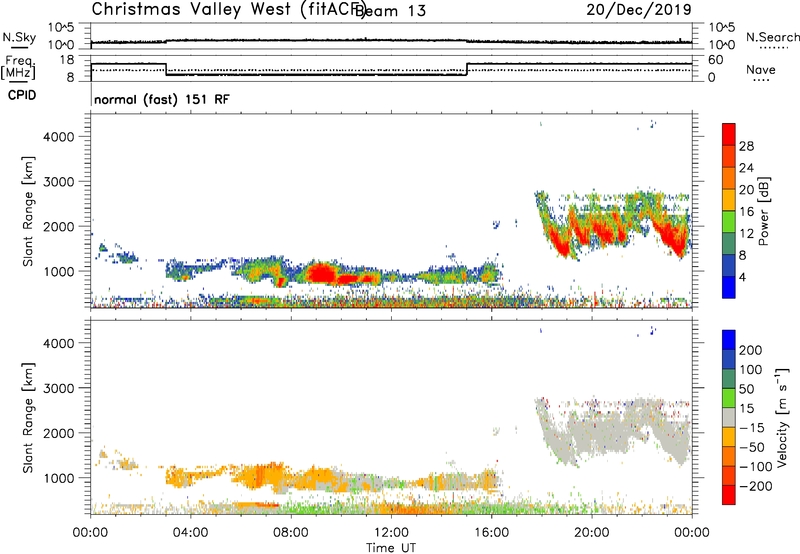Click the '08:00' time axis label
800x554 pixels.
pyautogui.click(x=291, y=533)
